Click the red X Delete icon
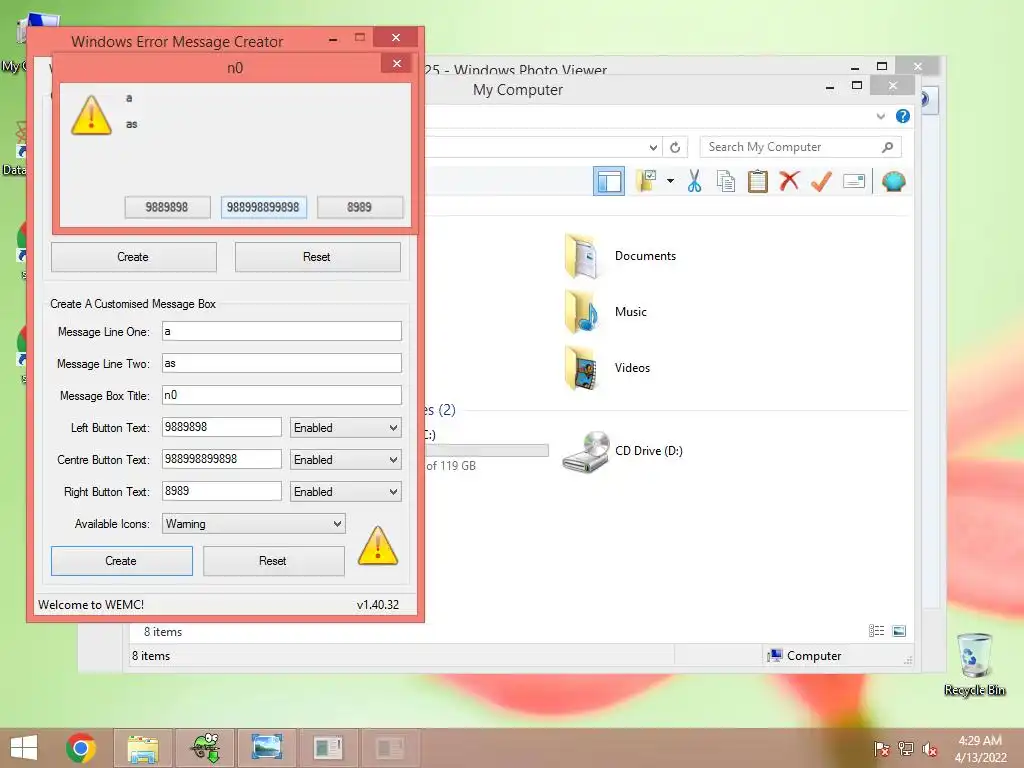Screen dimensions: 1024x768 click(x=789, y=181)
